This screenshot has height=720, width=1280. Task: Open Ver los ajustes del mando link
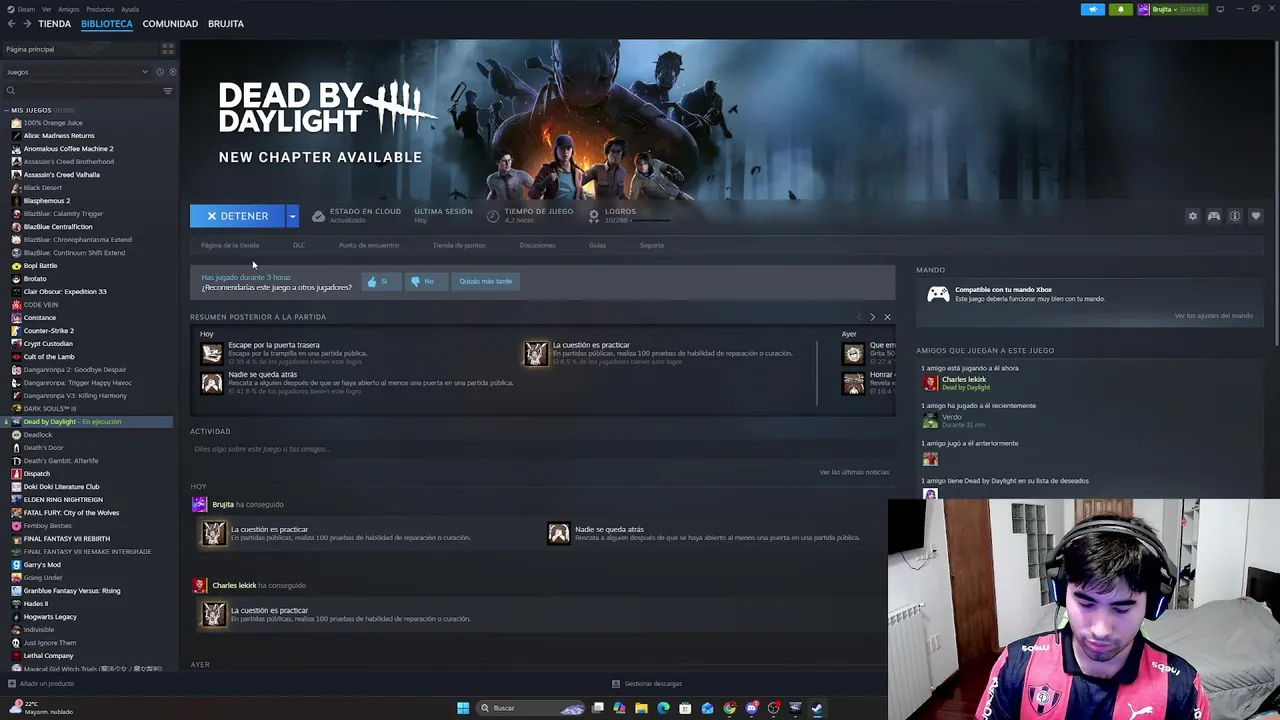[x=1214, y=316]
